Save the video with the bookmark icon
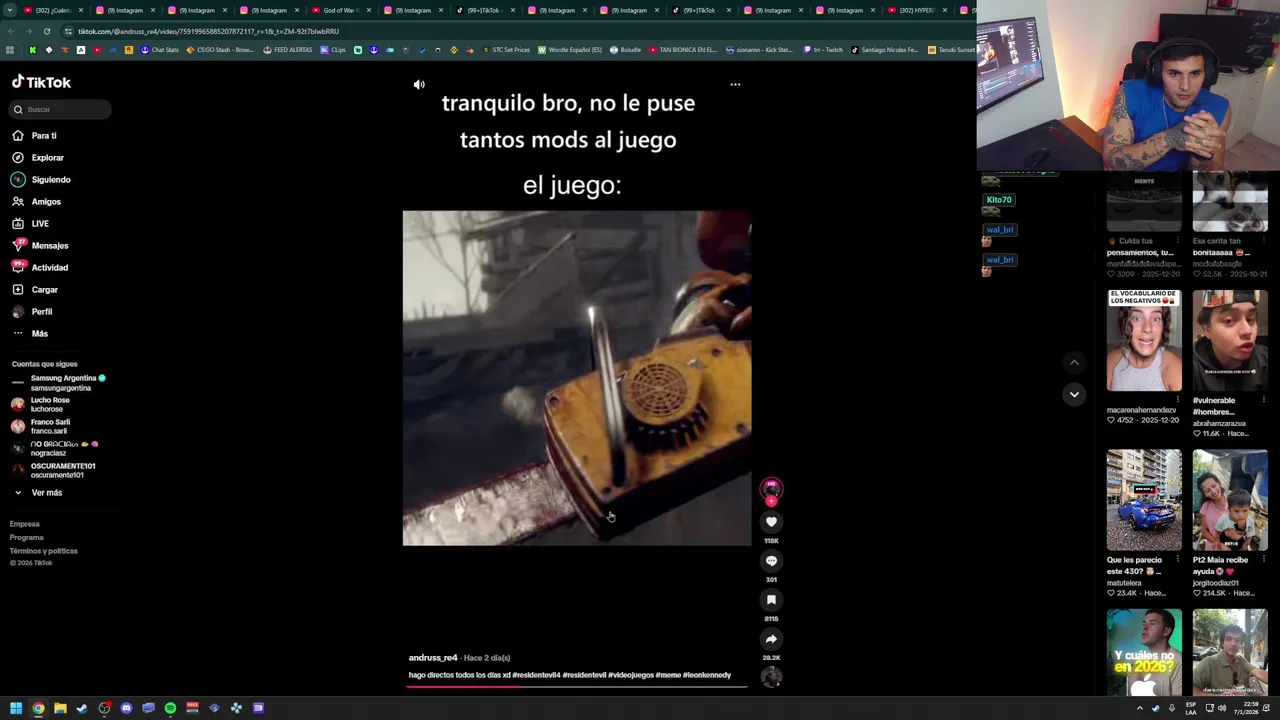Viewport: 1280px width, 720px height. [x=771, y=600]
